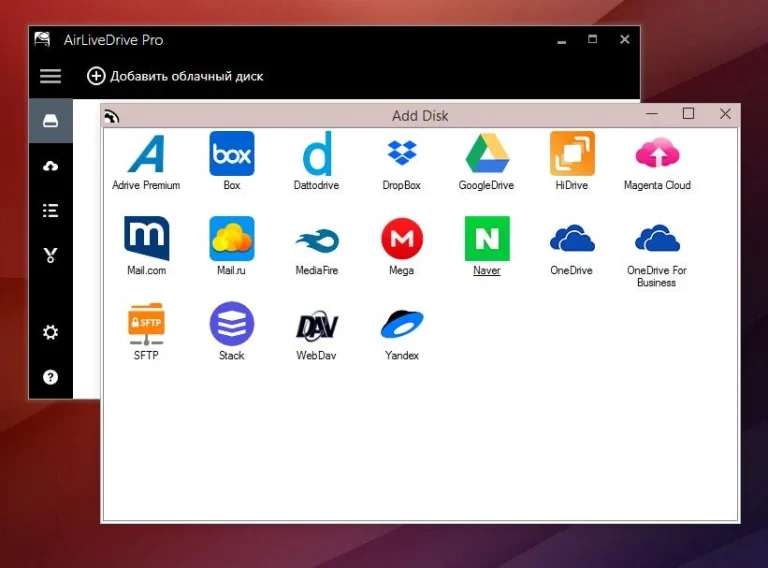Click the Y-shaped tools sidebar icon
The width and height of the screenshot is (768, 568).
[50, 255]
